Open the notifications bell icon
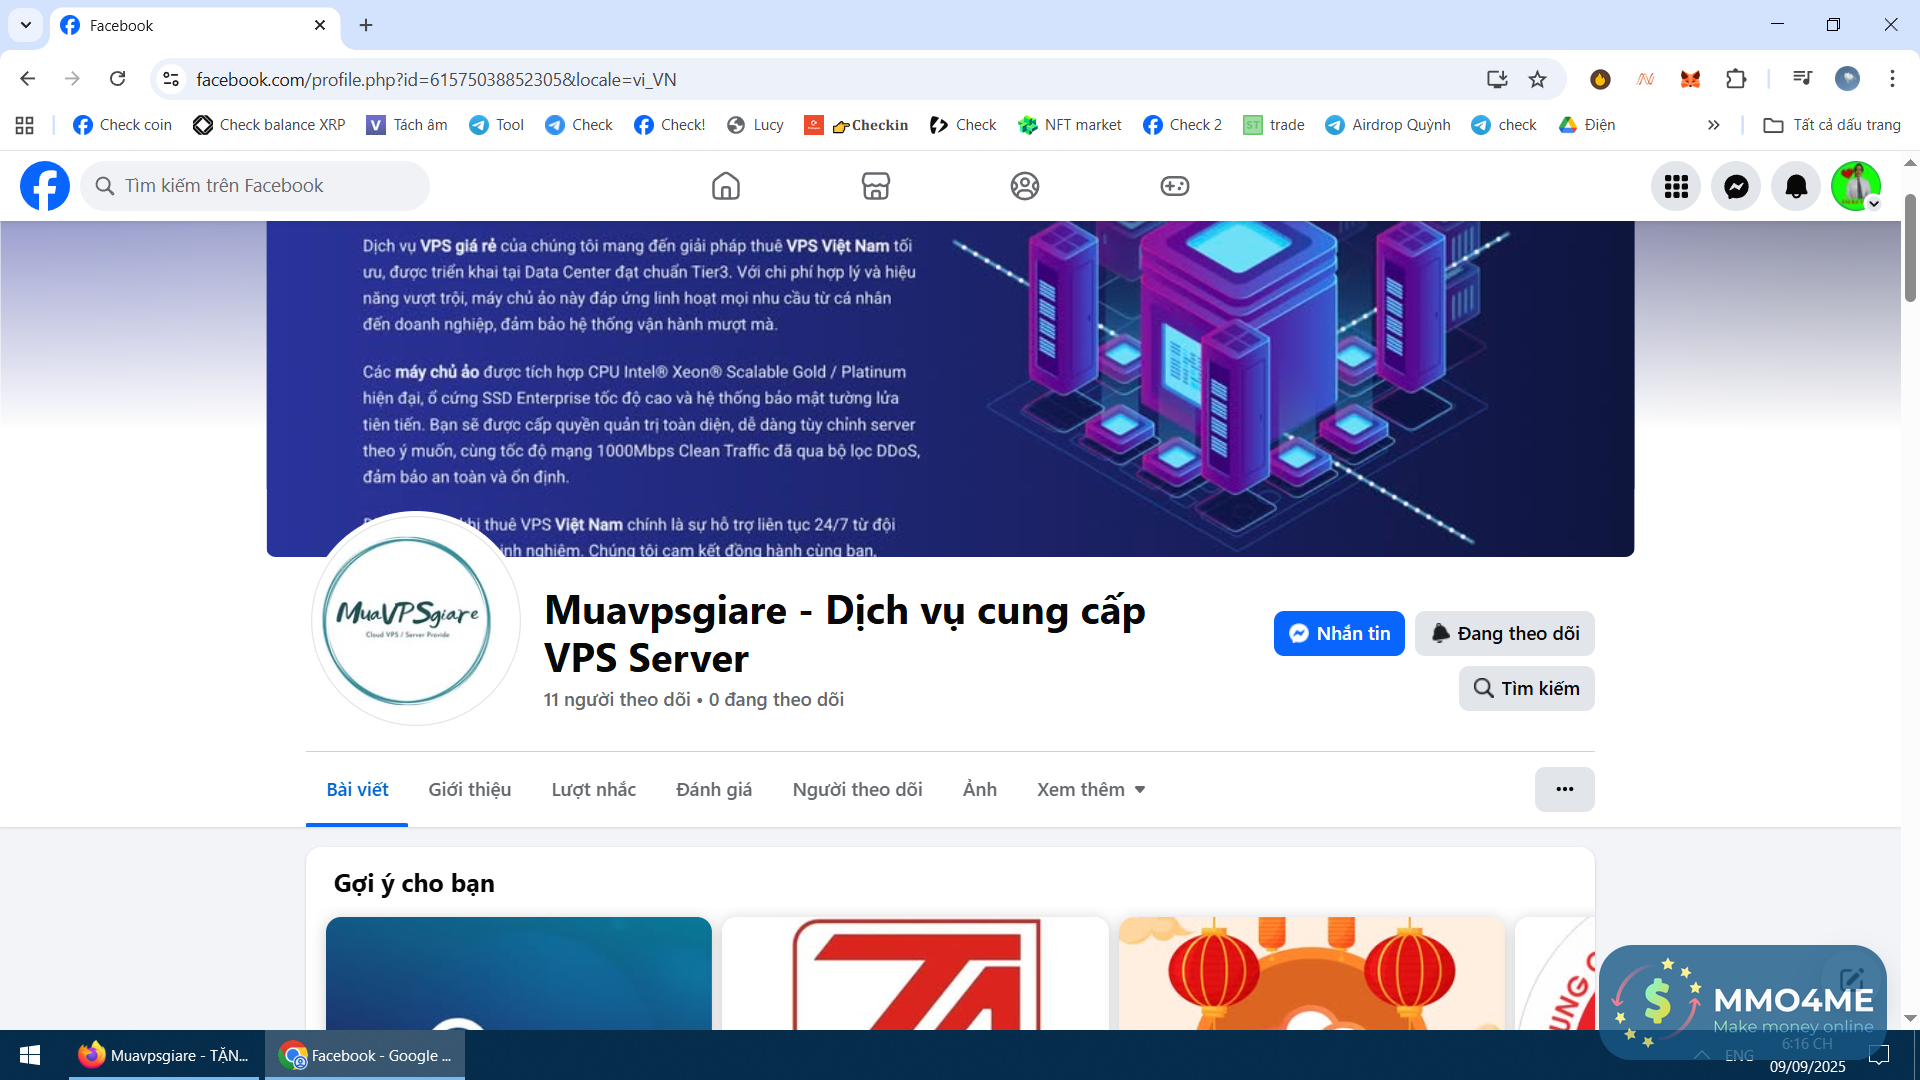The image size is (1920, 1080). click(x=1796, y=186)
